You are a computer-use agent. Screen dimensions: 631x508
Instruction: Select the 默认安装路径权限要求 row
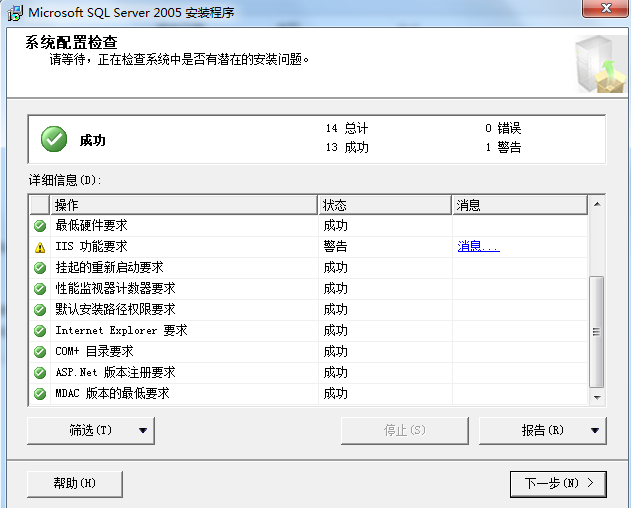coord(309,310)
